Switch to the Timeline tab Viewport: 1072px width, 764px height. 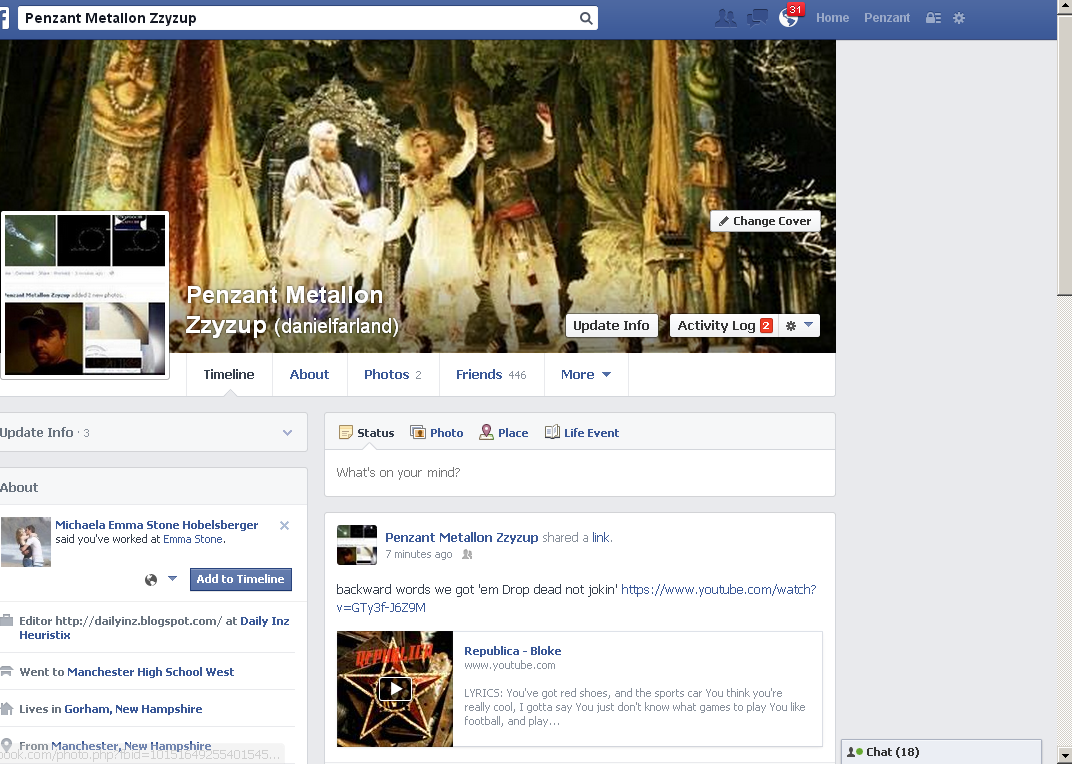[x=229, y=374]
